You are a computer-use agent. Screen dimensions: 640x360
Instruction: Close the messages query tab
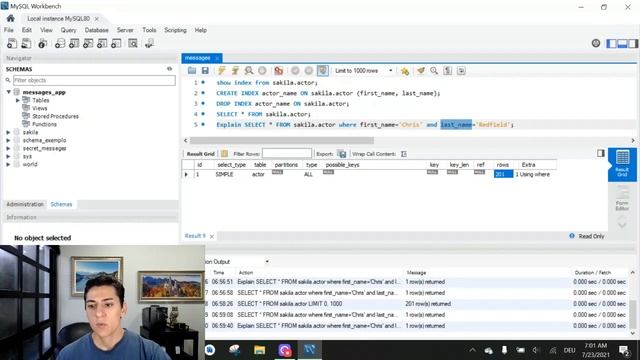point(217,58)
